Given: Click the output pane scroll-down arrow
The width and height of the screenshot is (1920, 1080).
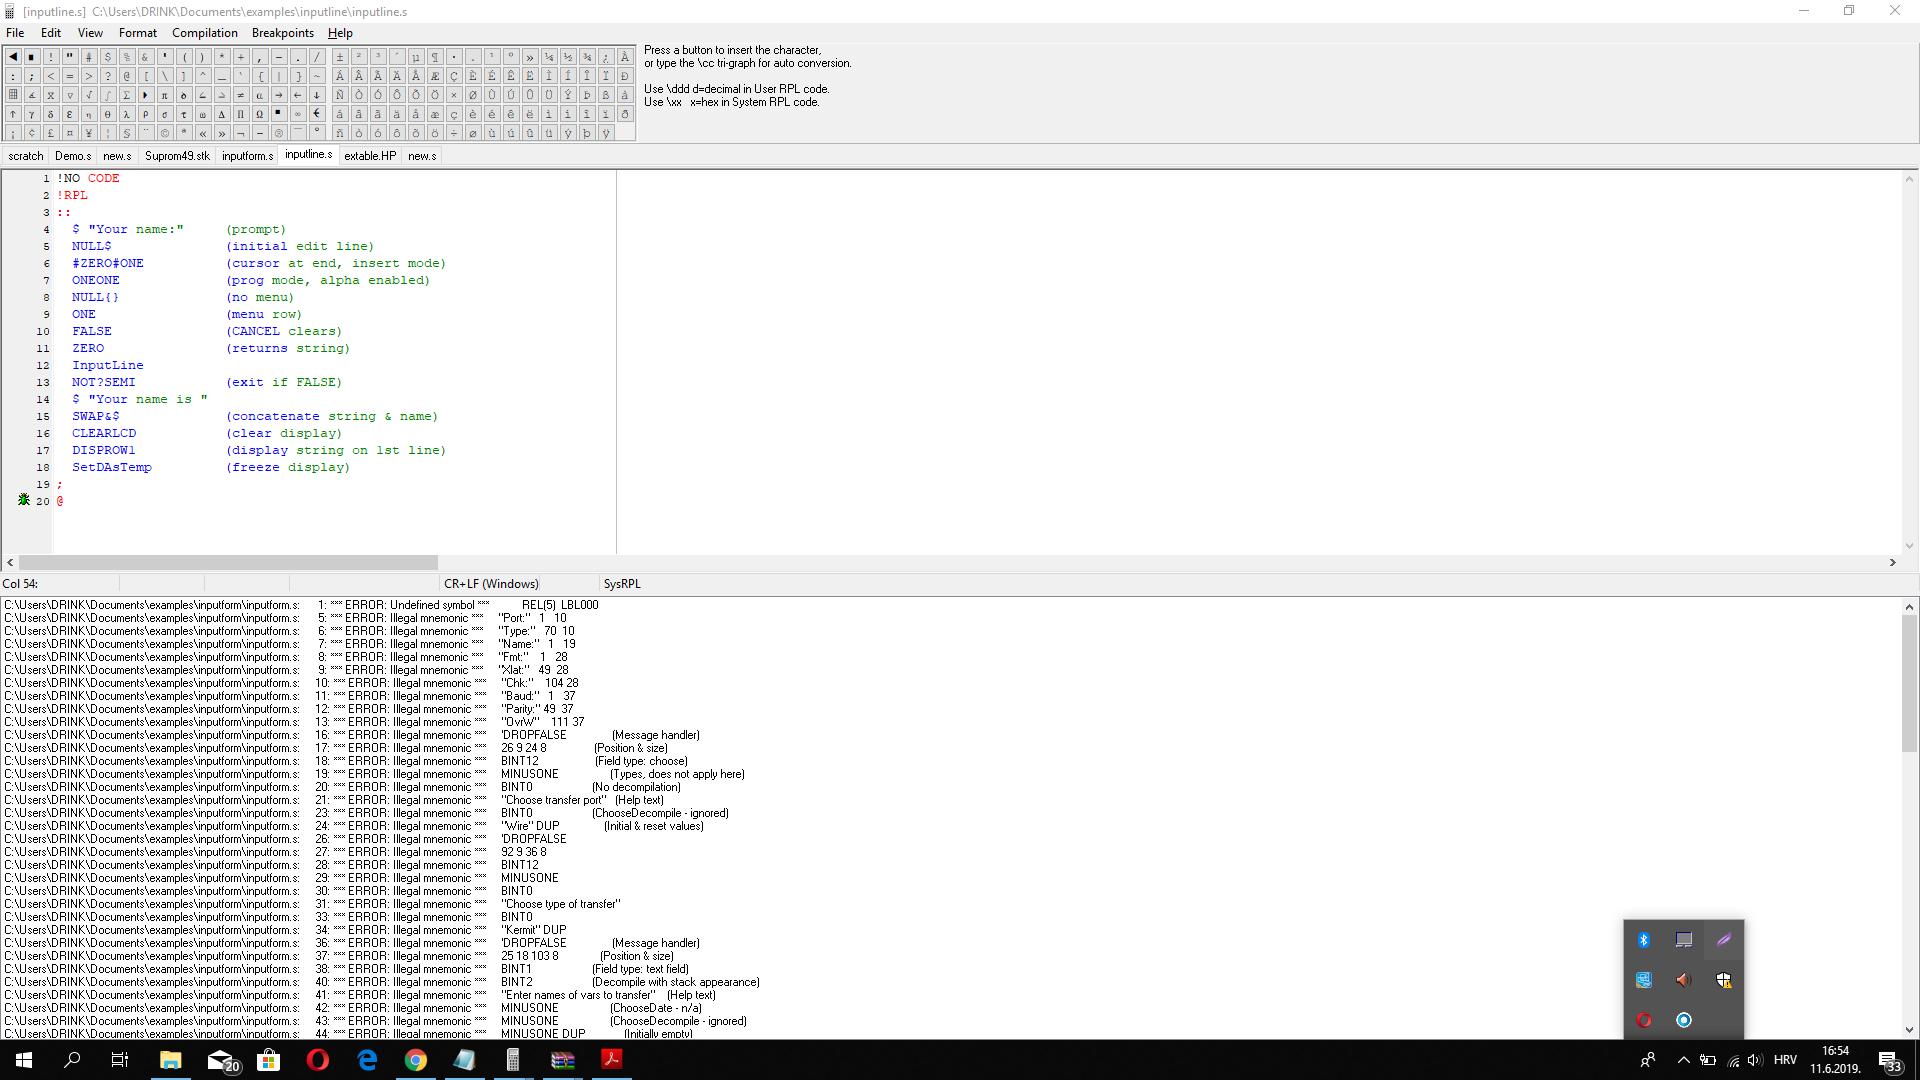Looking at the screenshot, I should click(x=1909, y=1030).
